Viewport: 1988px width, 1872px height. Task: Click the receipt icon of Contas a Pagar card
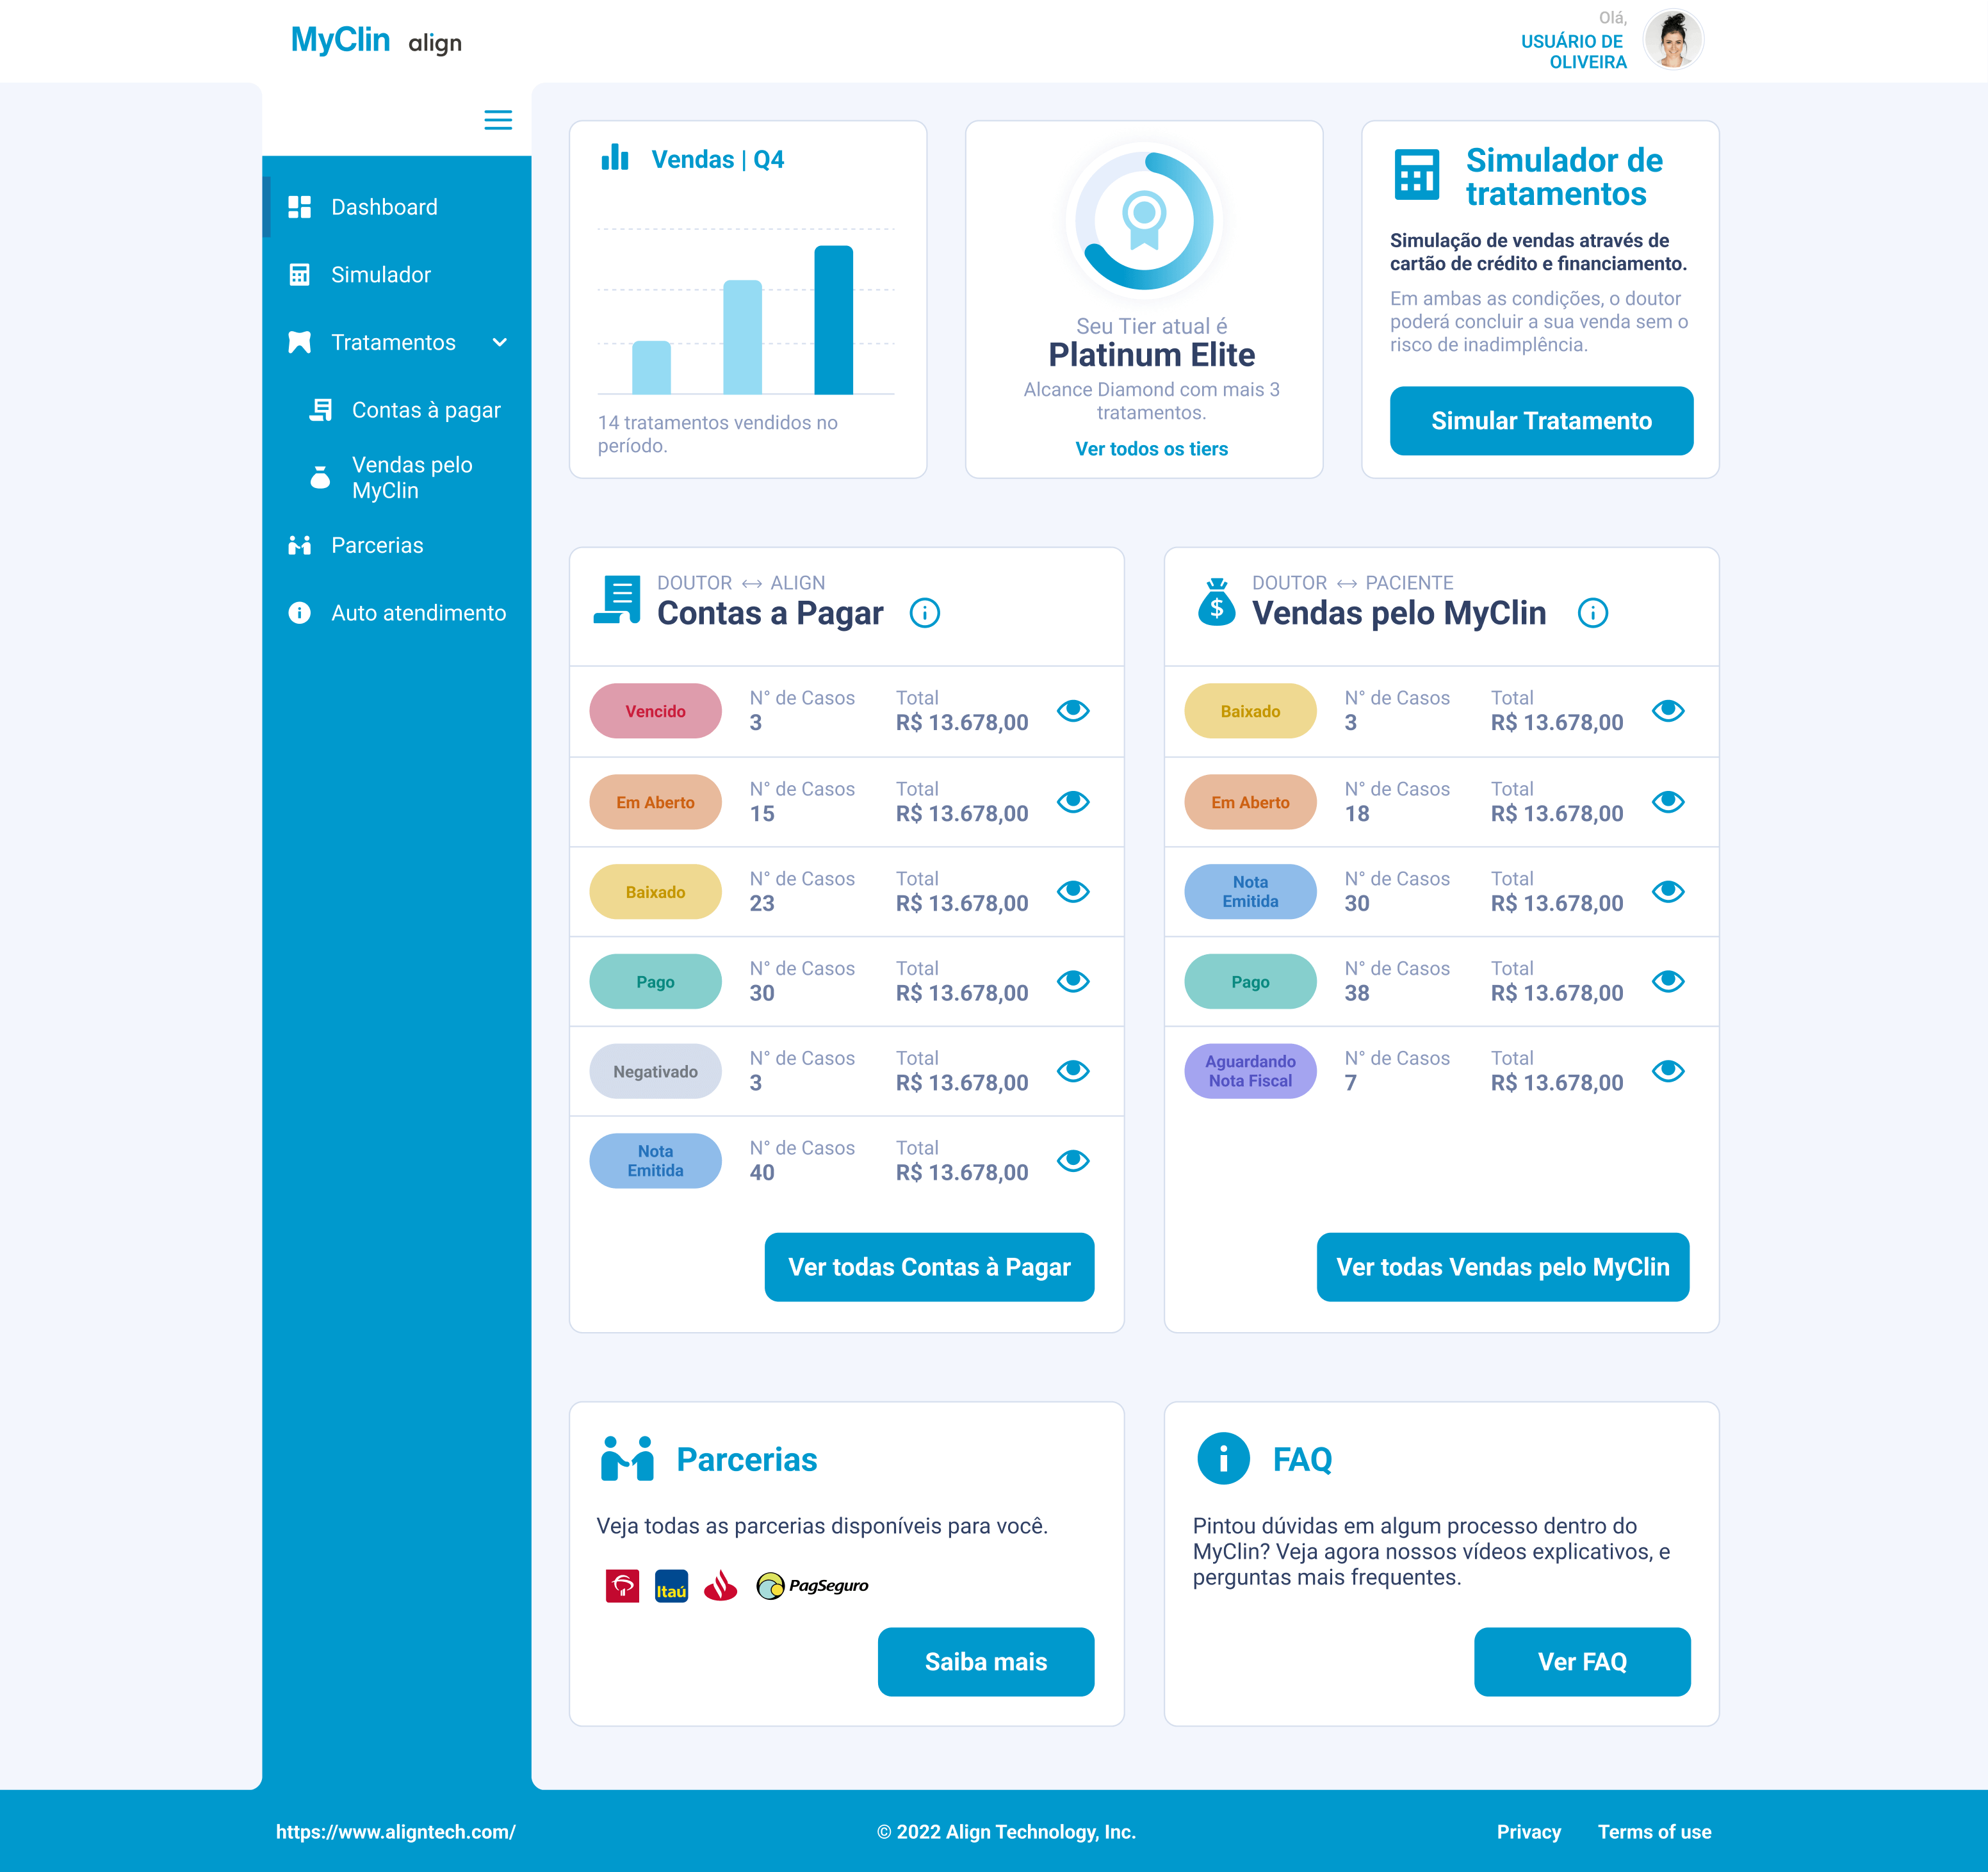coord(617,600)
